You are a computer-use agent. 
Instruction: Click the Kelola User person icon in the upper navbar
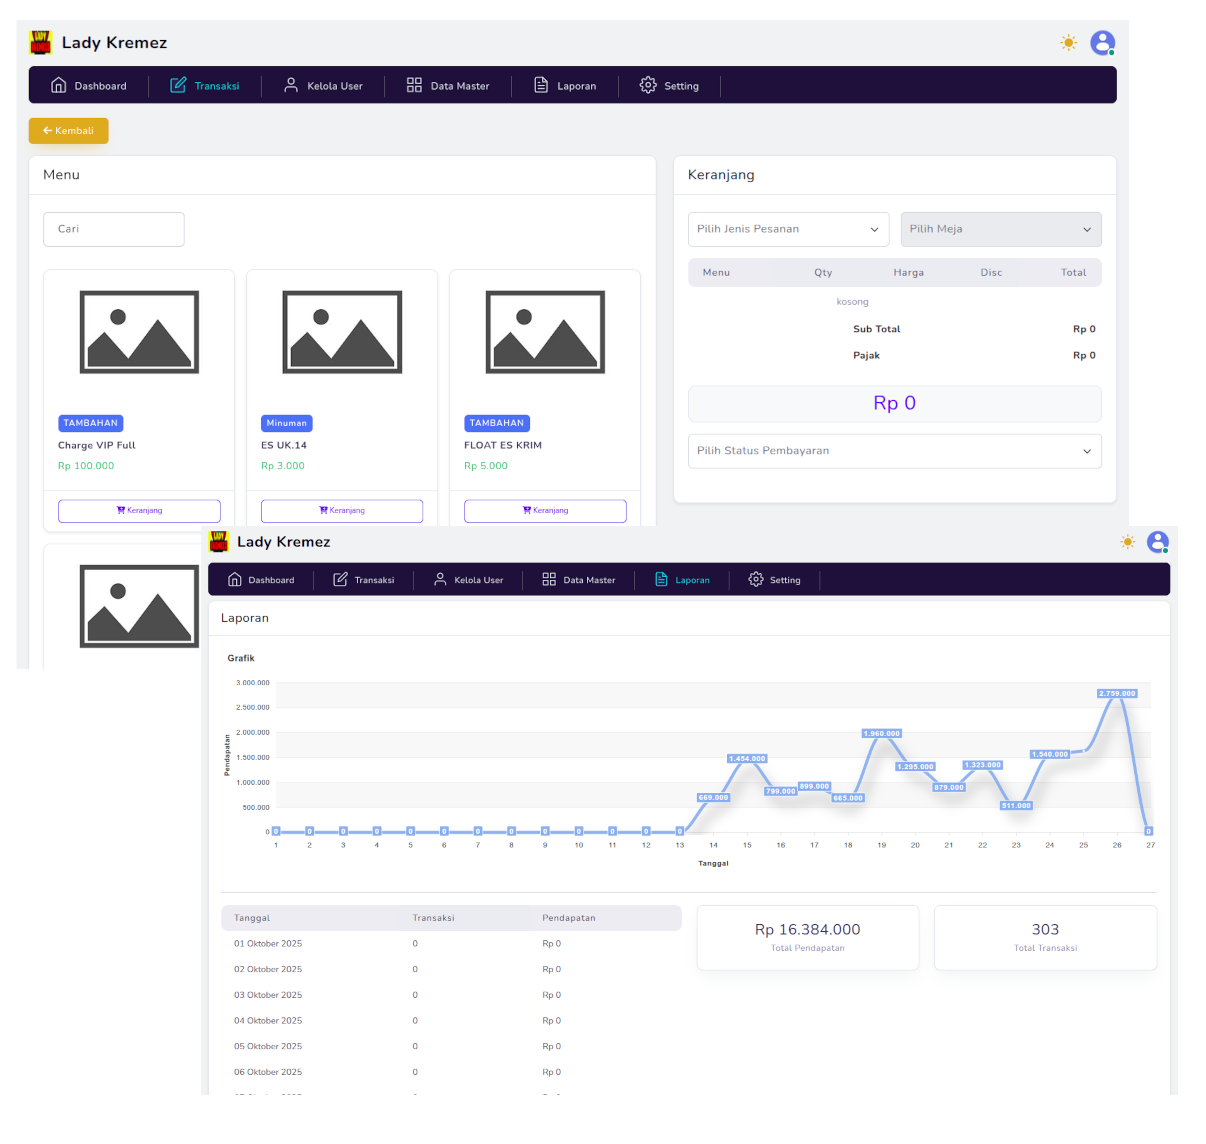click(291, 85)
